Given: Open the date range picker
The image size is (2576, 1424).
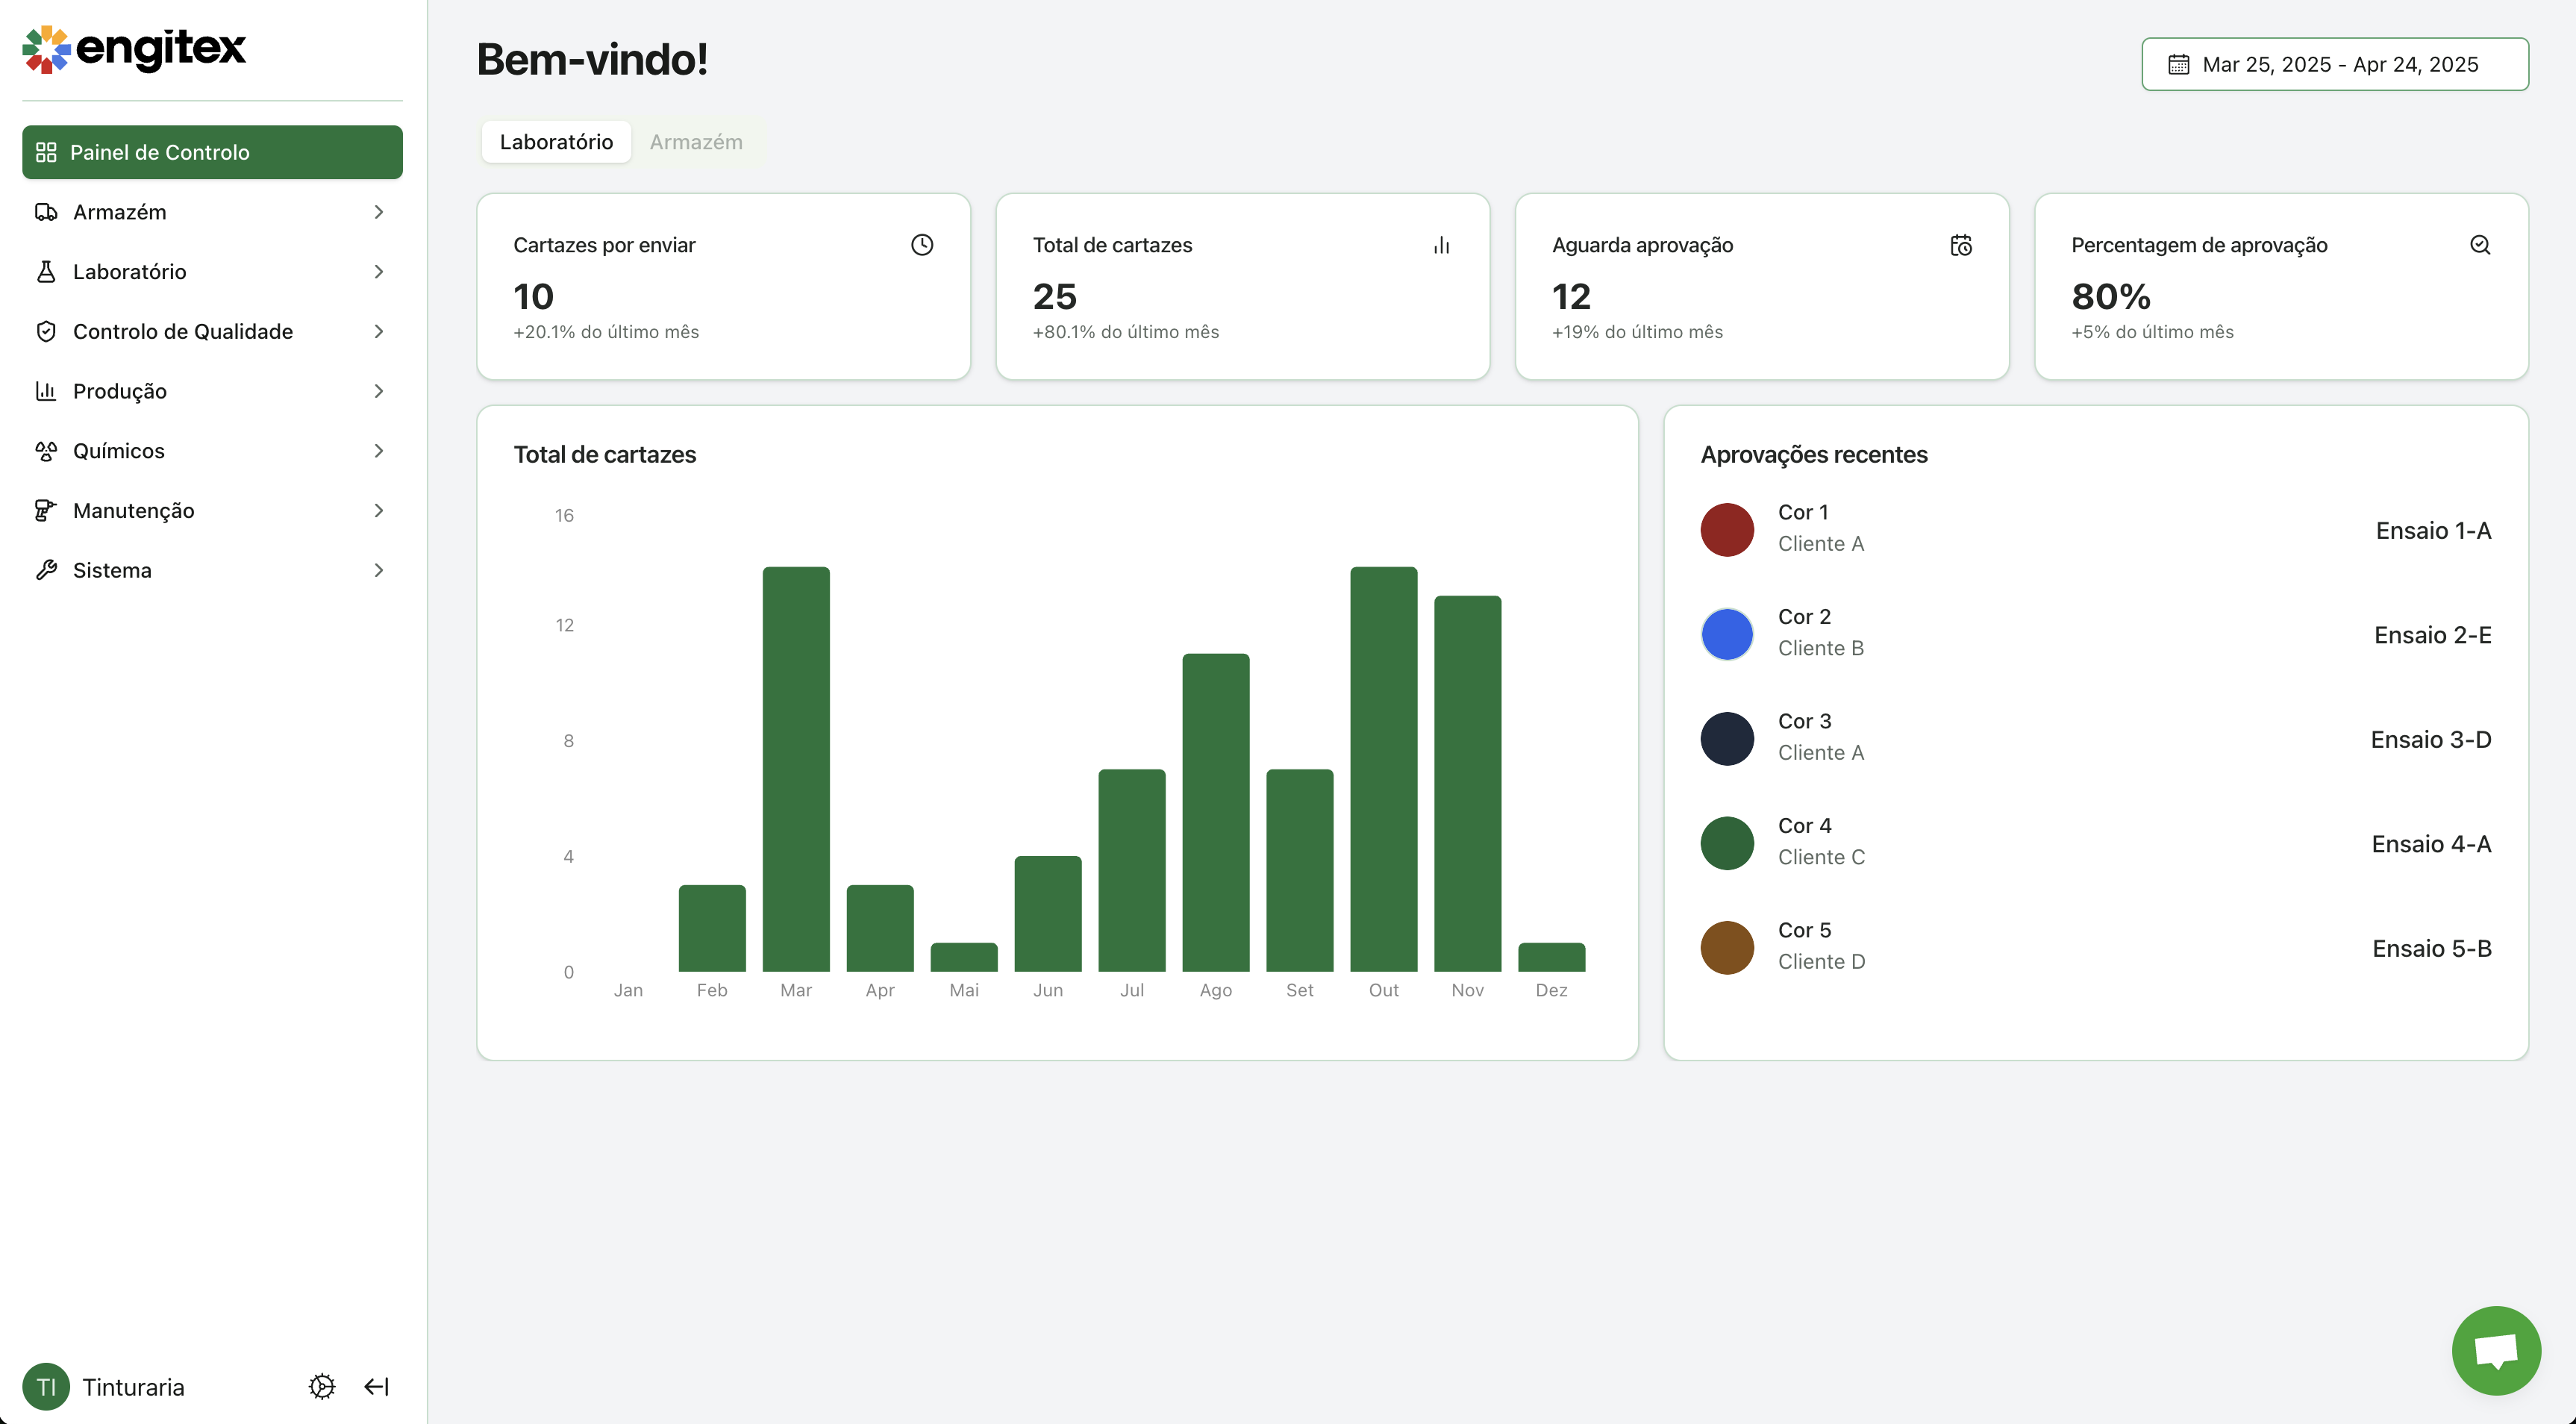Looking at the screenshot, I should click(x=2334, y=64).
